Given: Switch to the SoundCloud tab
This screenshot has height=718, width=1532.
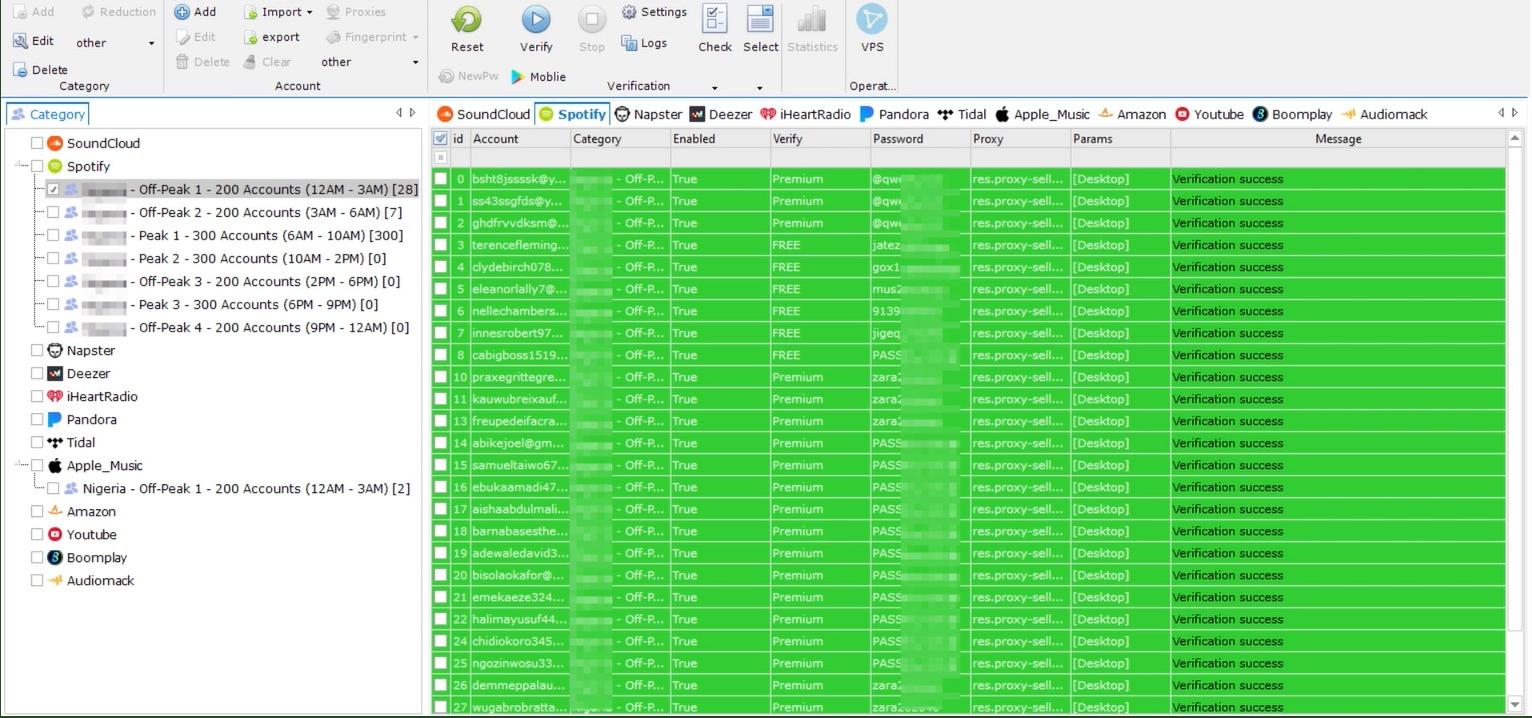Looking at the screenshot, I should pyautogui.click(x=483, y=114).
